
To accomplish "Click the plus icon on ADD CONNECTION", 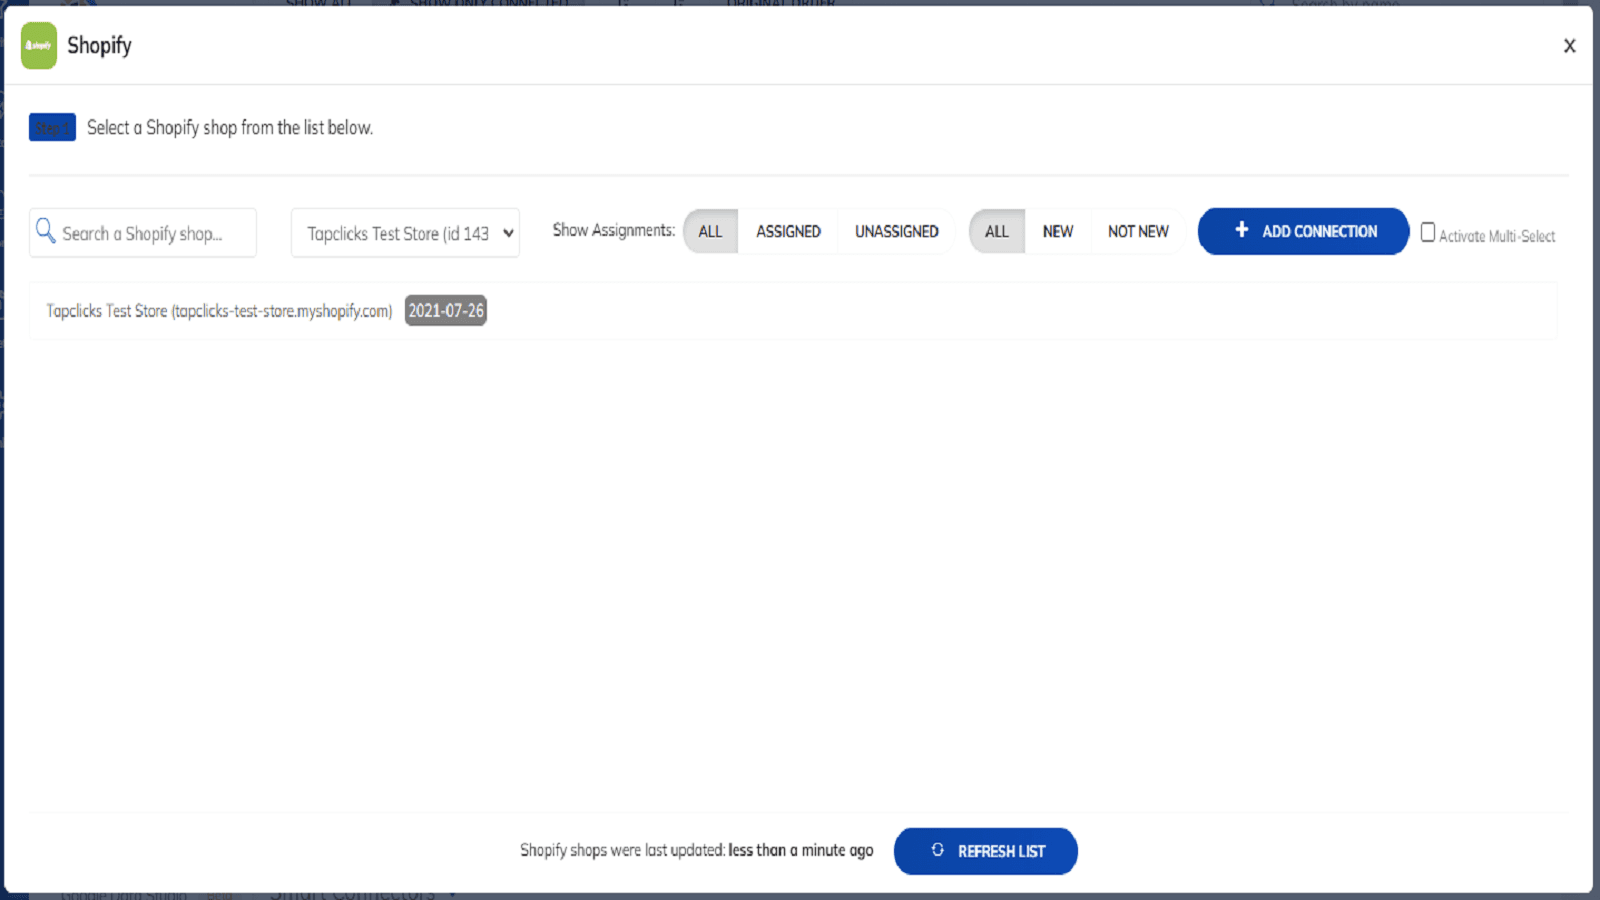I will pos(1242,230).
